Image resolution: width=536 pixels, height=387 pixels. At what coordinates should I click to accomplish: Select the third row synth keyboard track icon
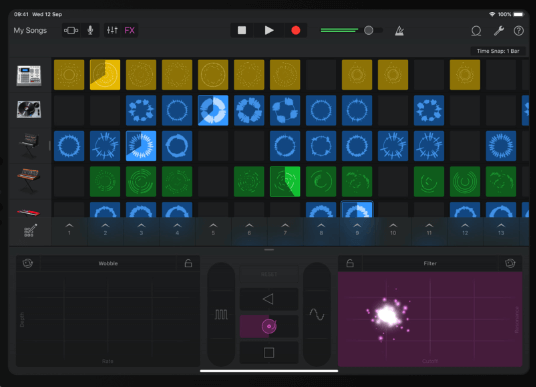[x=29, y=145]
